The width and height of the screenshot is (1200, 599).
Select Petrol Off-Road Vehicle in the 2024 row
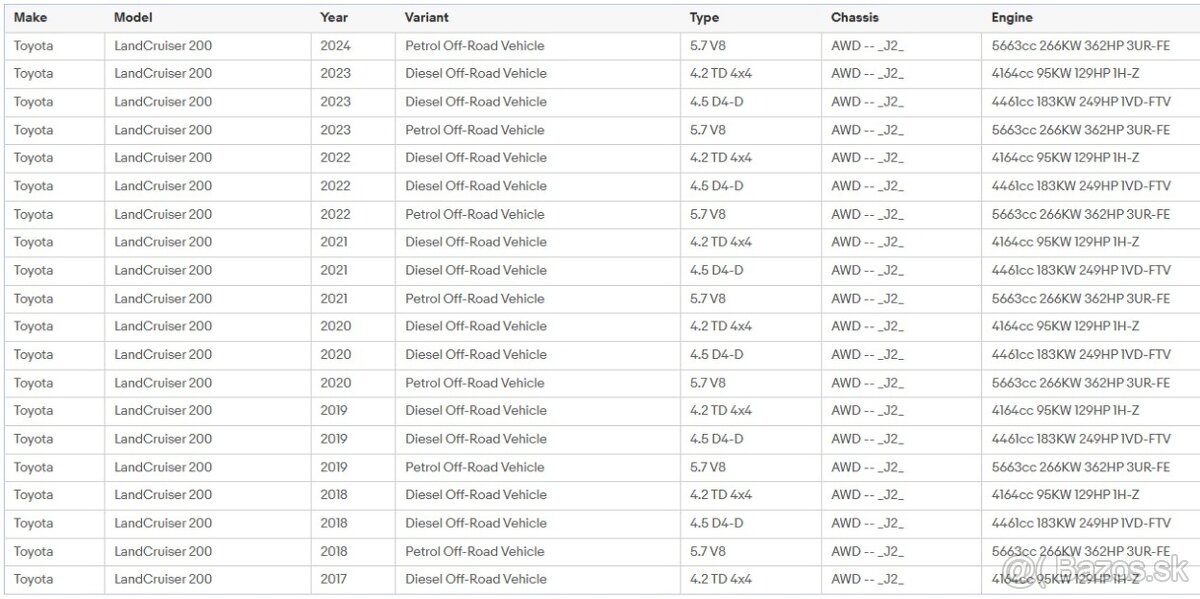coord(475,45)
